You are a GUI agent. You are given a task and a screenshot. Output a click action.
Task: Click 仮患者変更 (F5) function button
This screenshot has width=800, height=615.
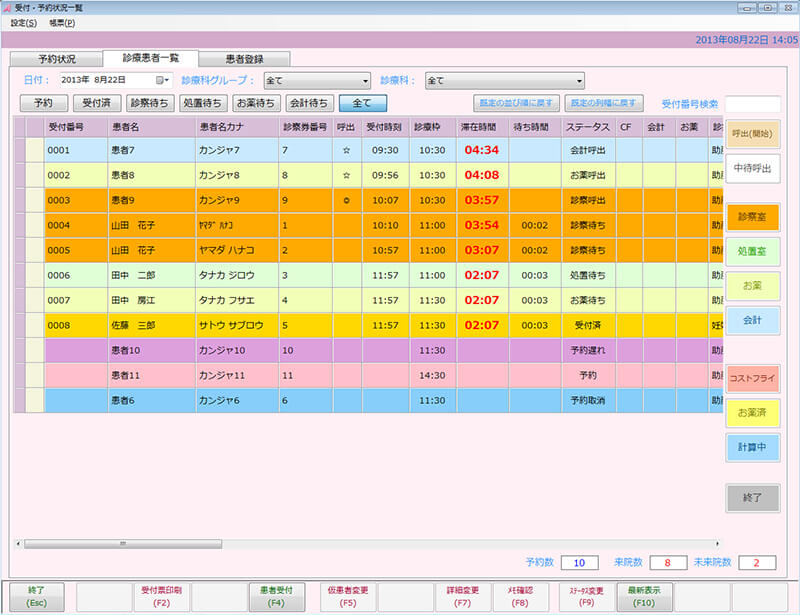(x=348, y=597)
